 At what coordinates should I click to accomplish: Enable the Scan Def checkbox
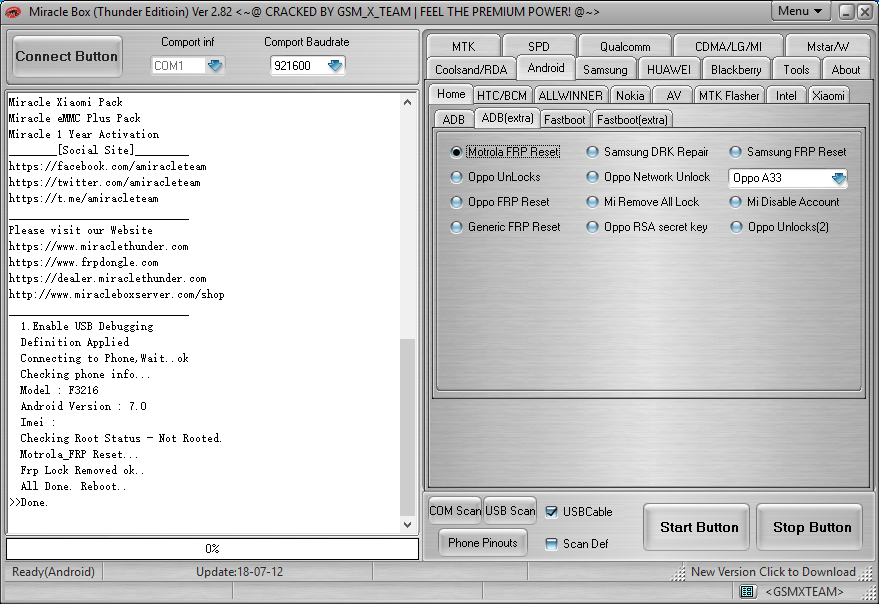click(552, 543)
